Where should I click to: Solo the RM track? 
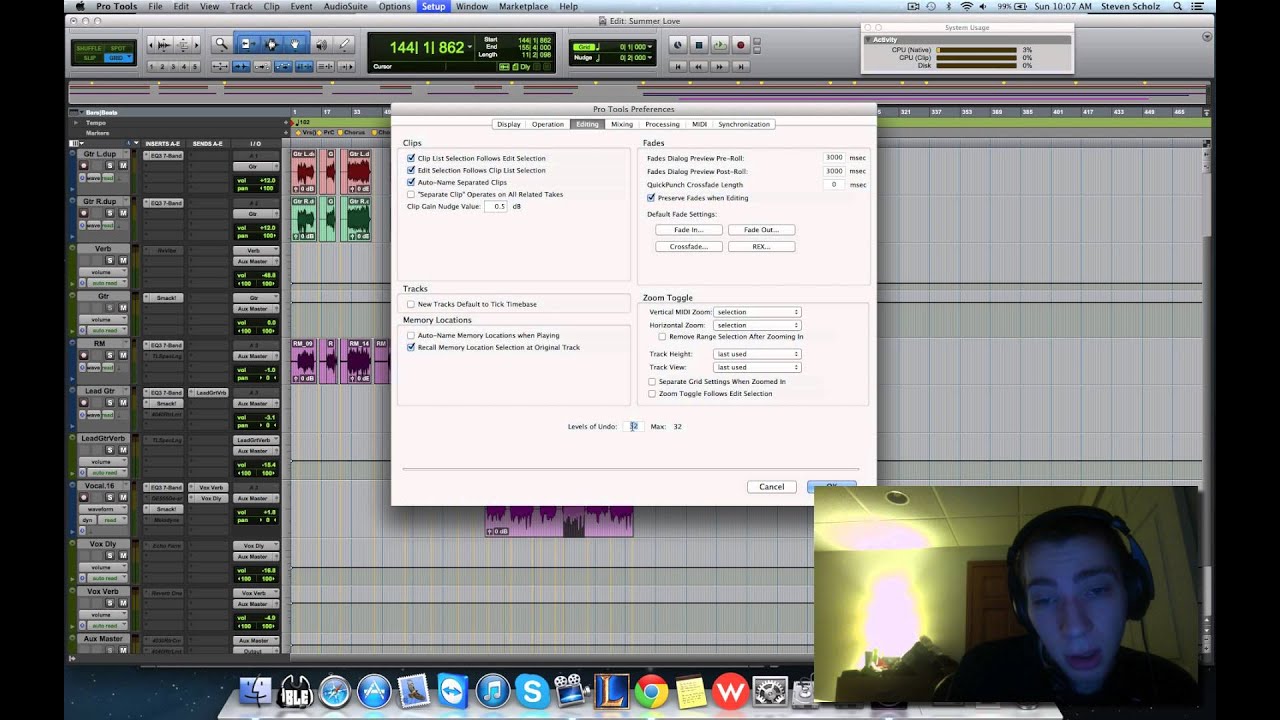tap(110, 355)
